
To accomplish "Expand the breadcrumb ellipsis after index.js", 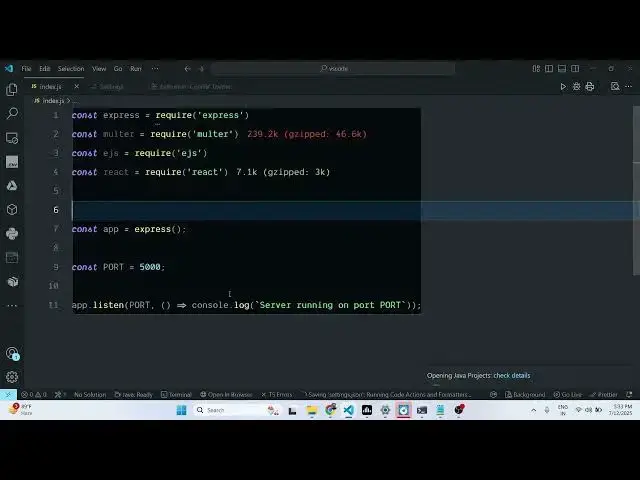I will coord(76,101).
